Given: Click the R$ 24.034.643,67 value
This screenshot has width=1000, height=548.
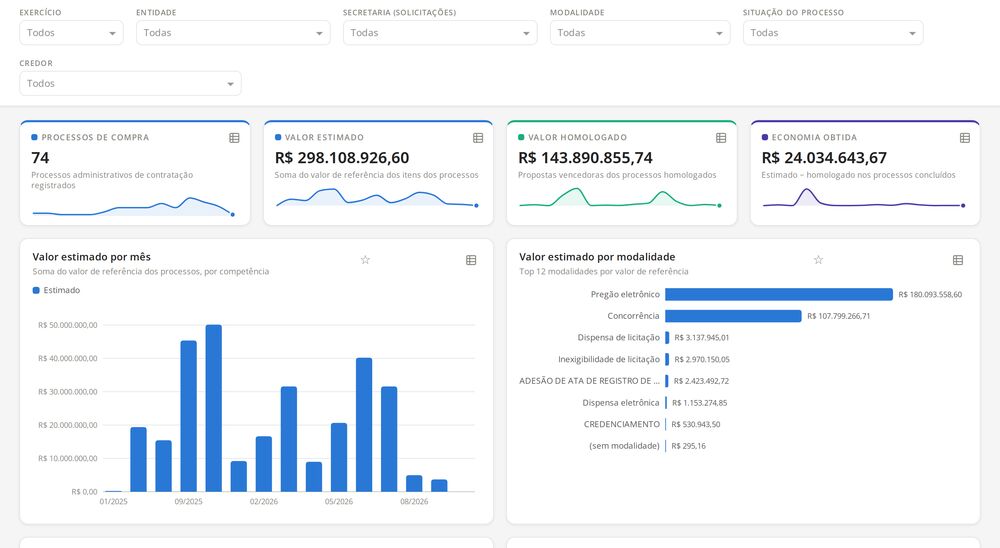Looking at the screenshot, I should (x=824, y=158).
